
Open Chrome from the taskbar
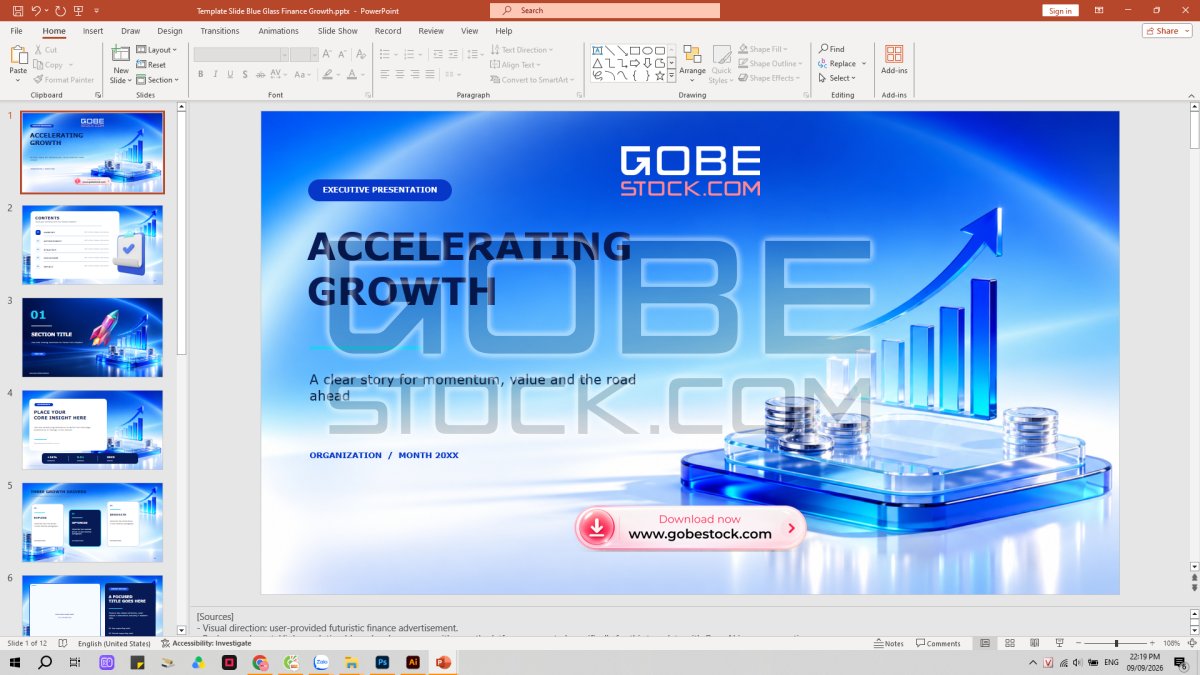(x=260, y=662)
